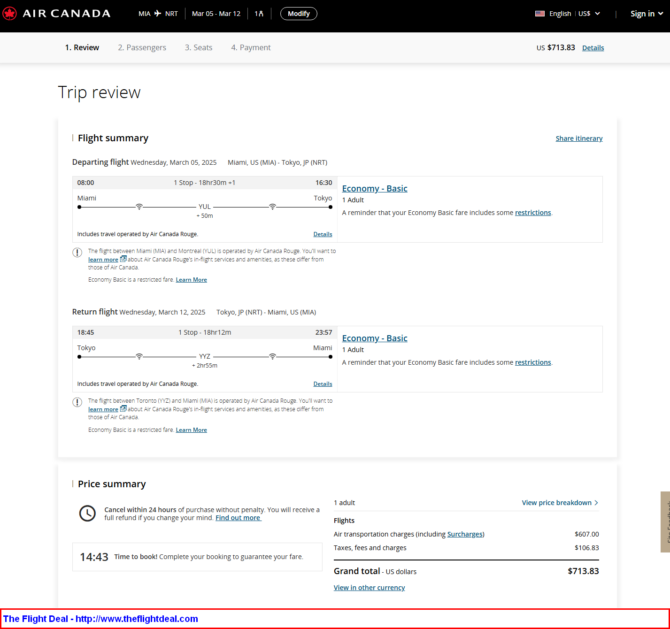The width and height of the screenshot is (670, 629).
Task: Open Details link of departing flight card
Action: [x=323, y=234]
